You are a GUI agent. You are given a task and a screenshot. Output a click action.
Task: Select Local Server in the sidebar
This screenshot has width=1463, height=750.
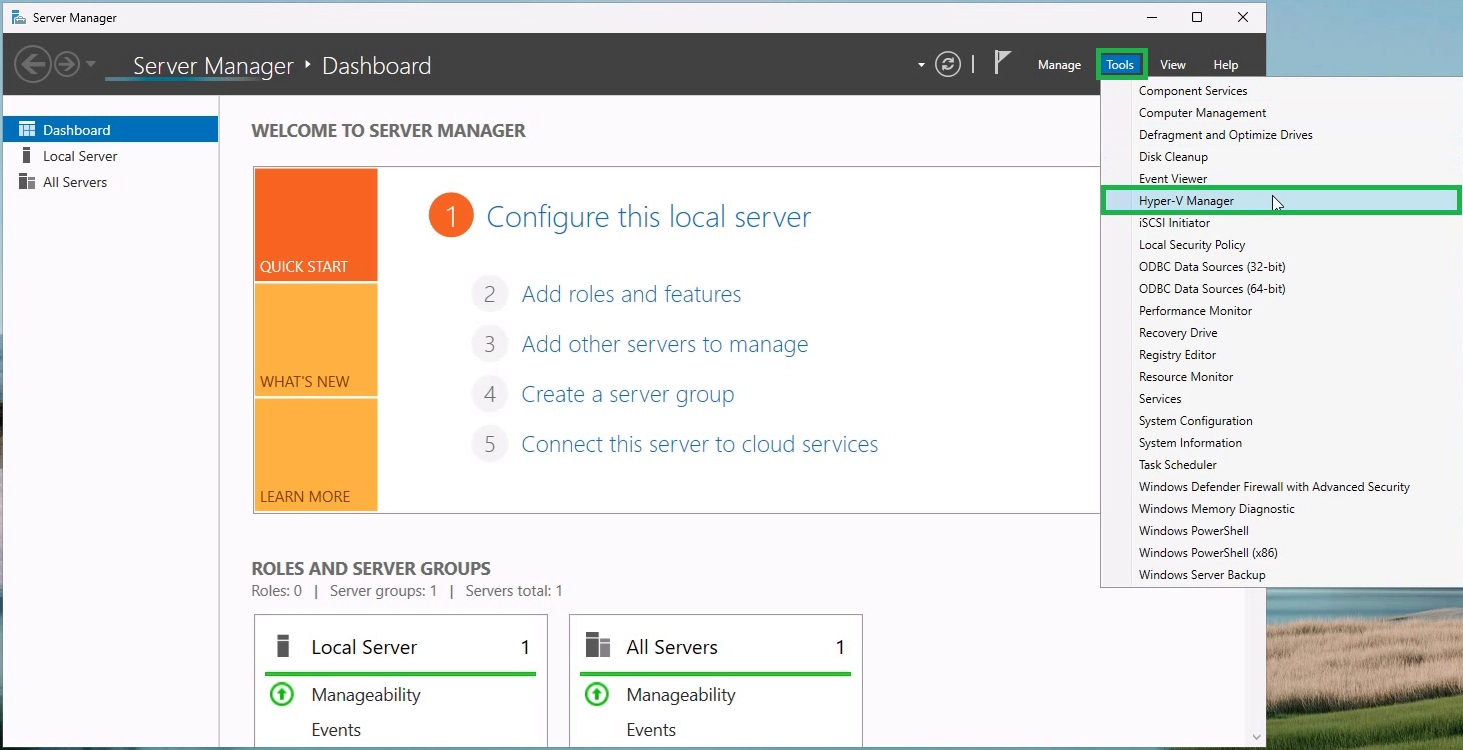tap(110, 156)
